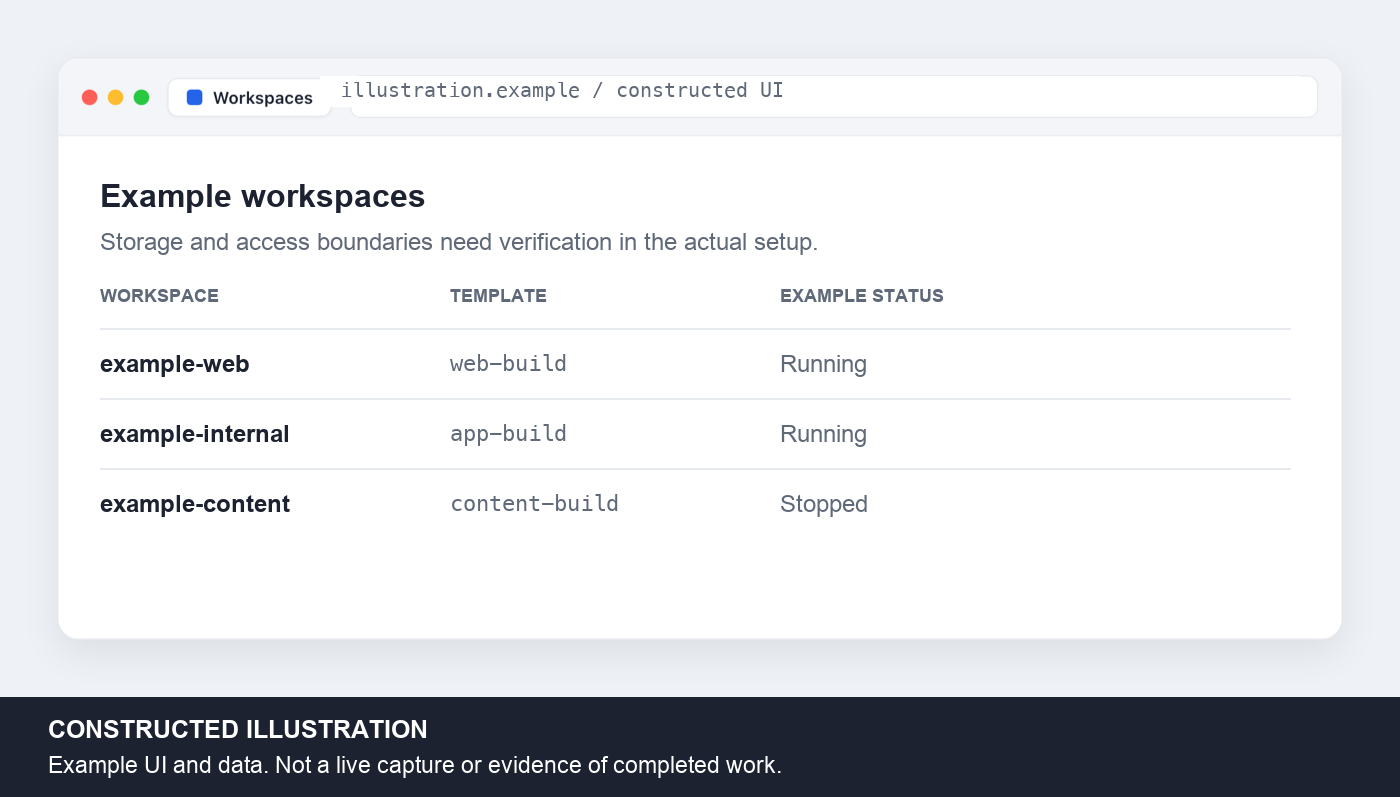Screen dimensions: 1400x797
Task: Click the blue Workspaces tab icon
Action: (x=195, y=98)
